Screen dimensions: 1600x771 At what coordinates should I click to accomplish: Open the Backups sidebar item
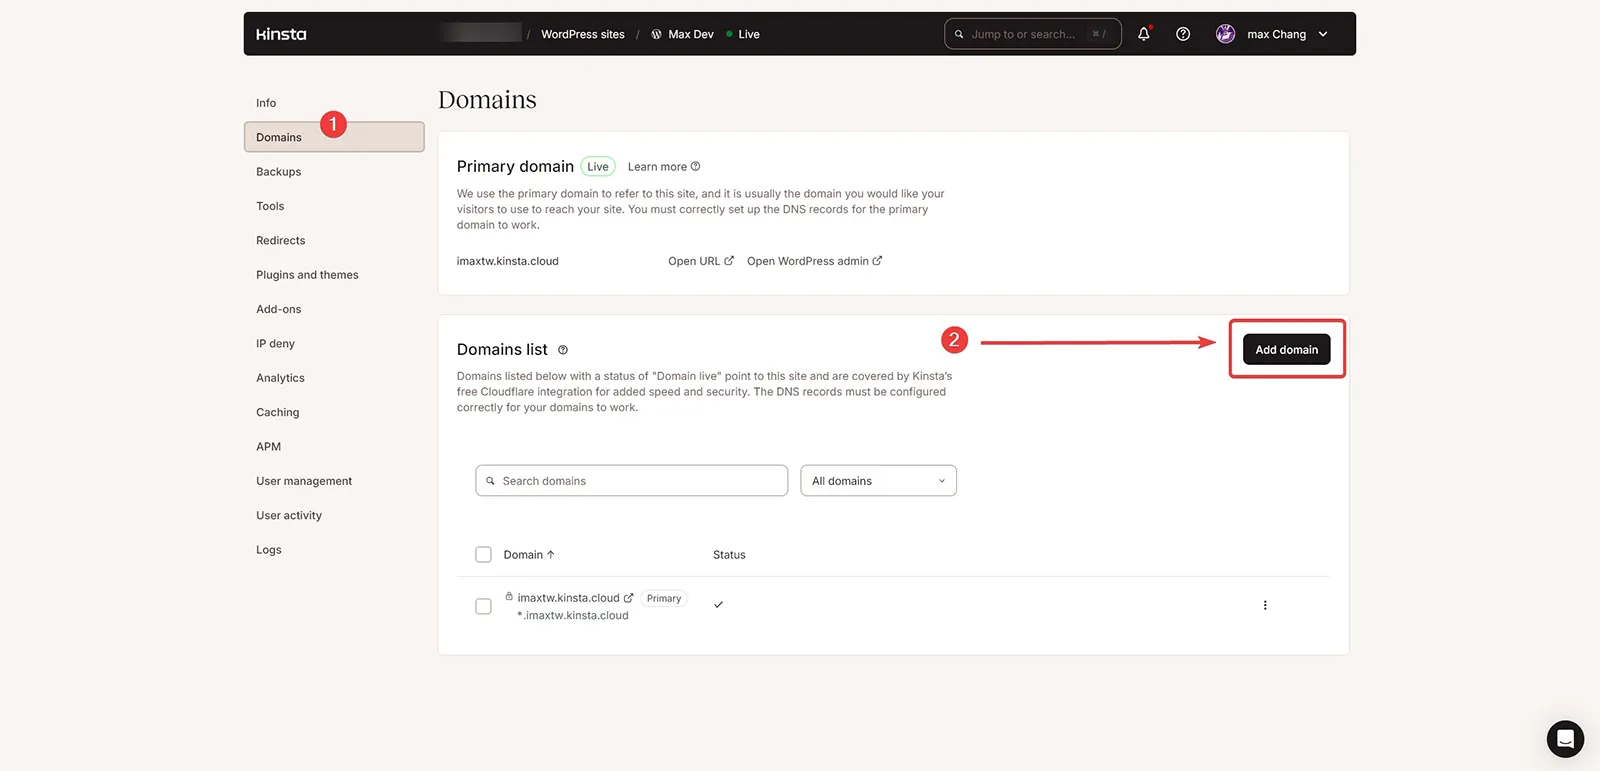click(x=279, y=172)
